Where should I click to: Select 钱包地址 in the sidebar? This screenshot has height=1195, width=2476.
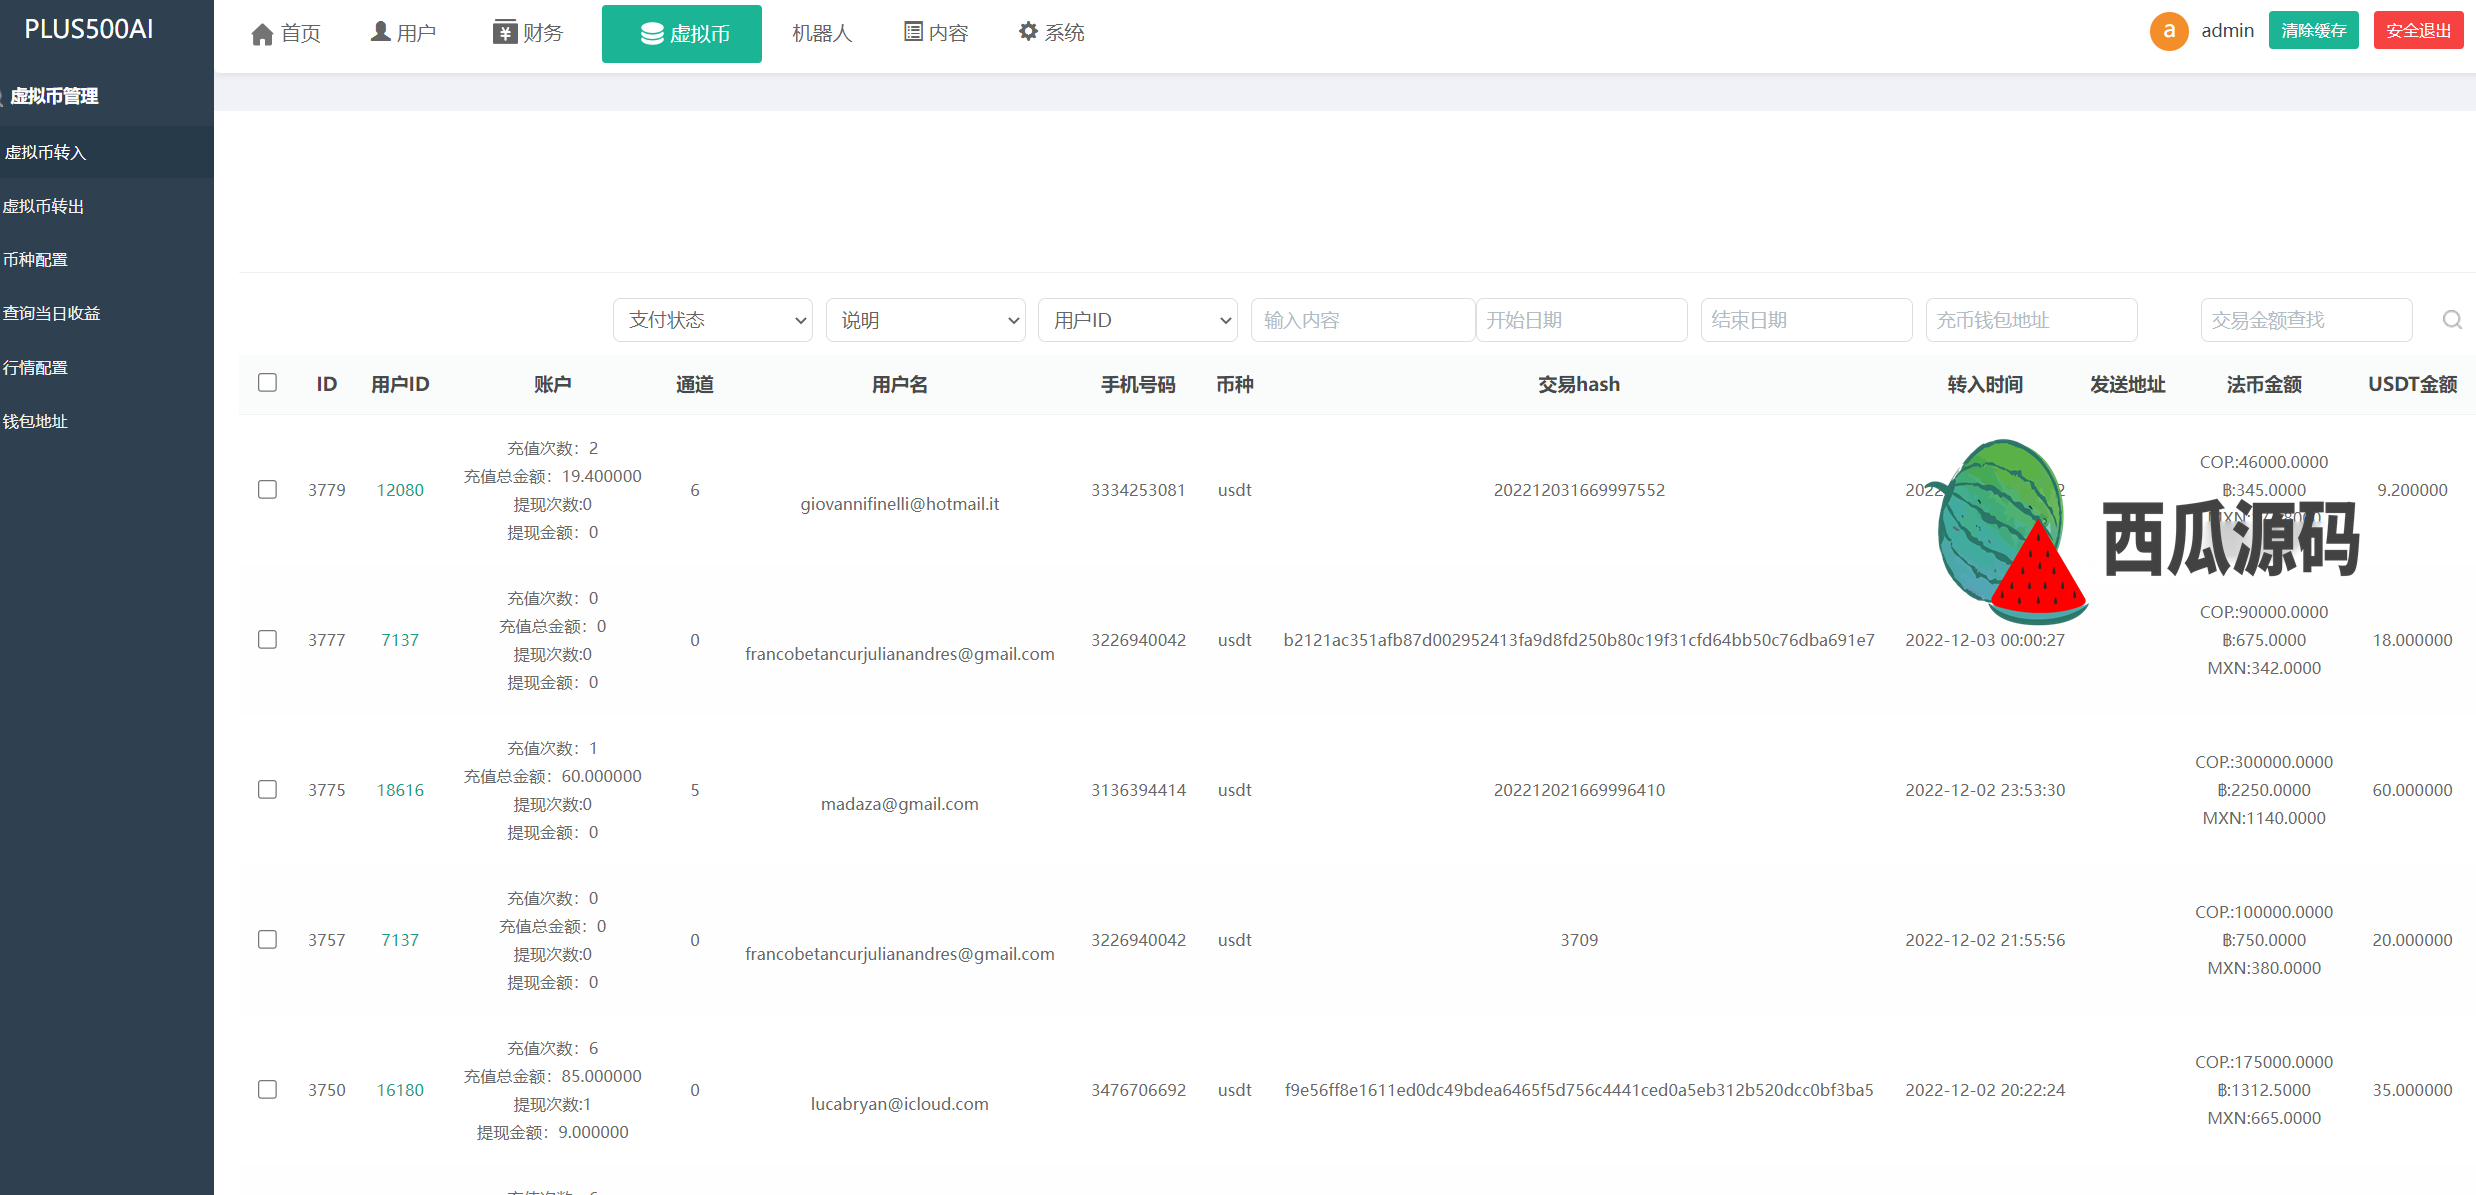point(107,421)
